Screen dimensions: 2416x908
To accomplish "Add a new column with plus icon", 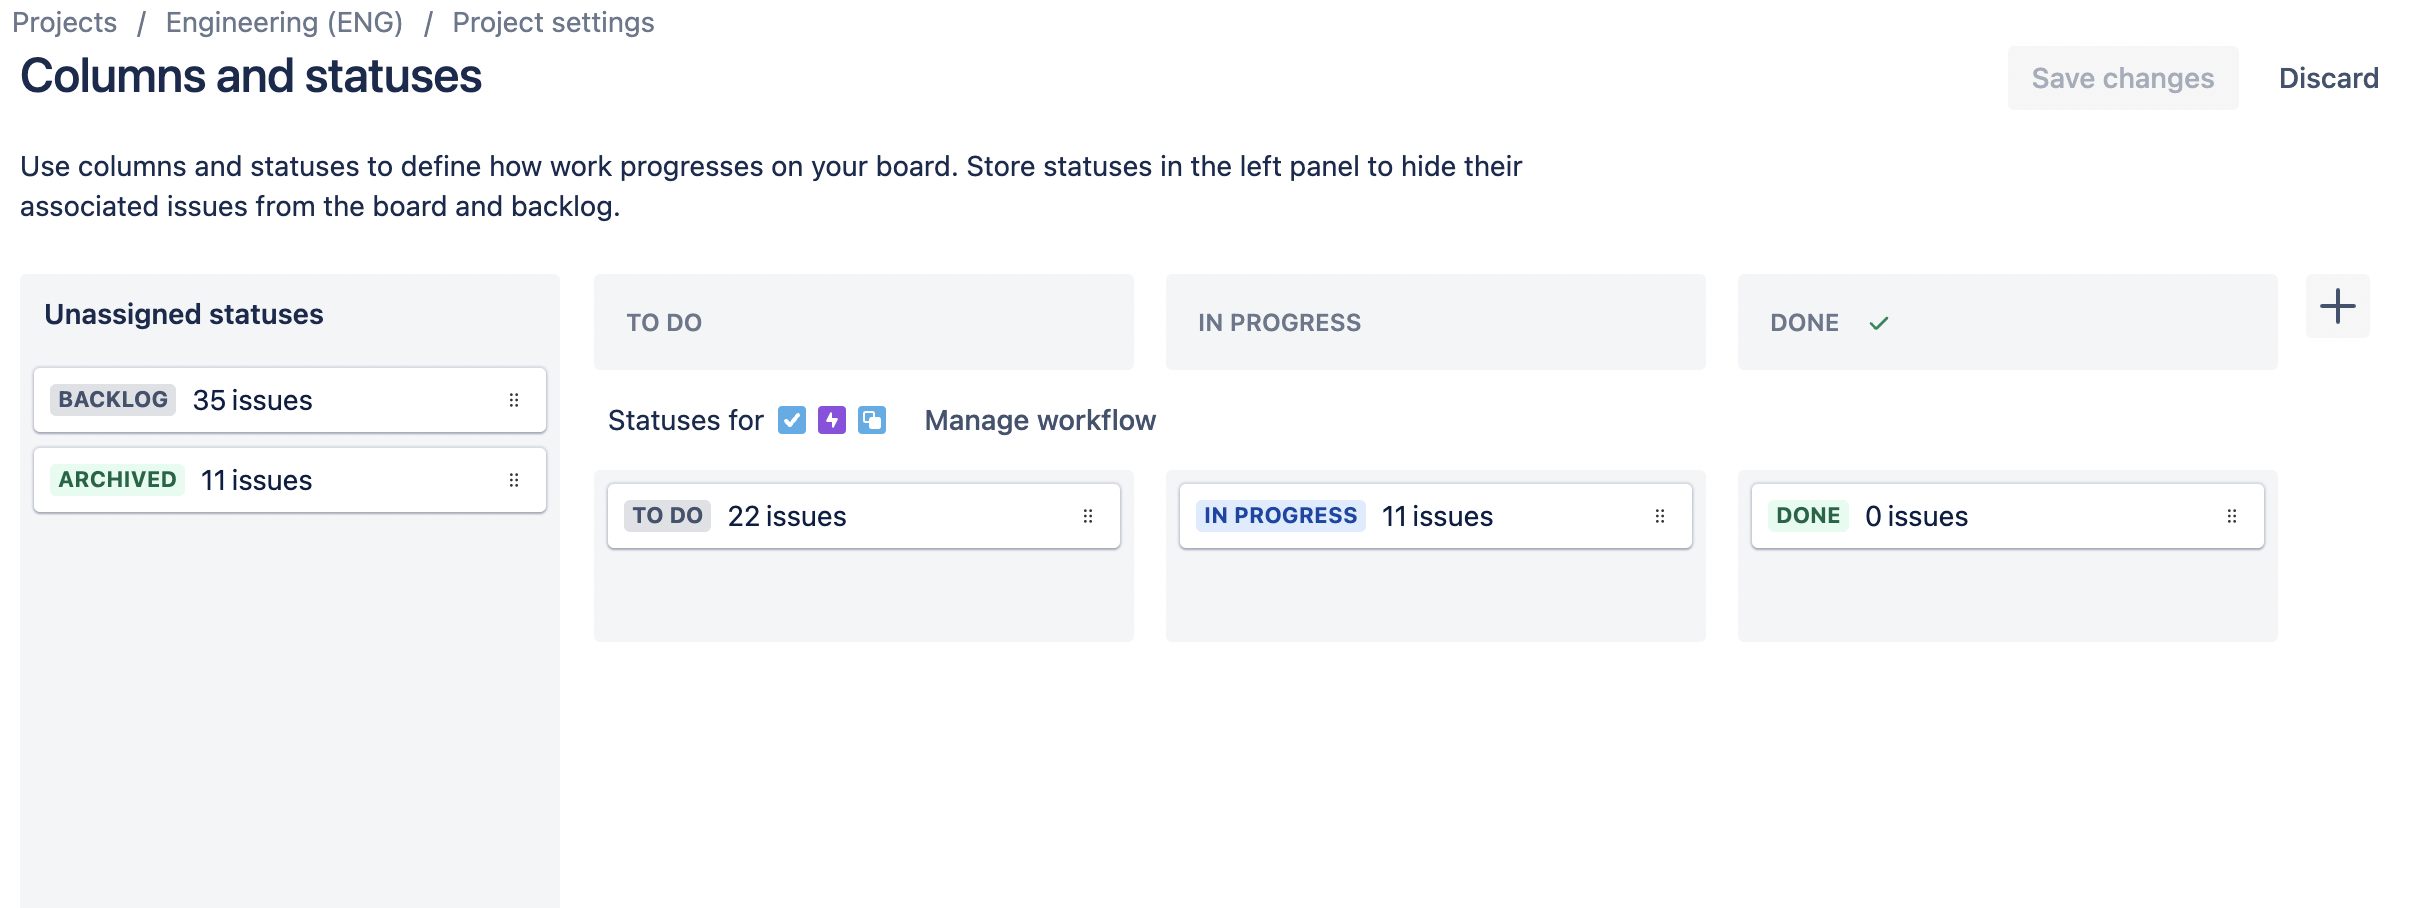I will (x=2337, y=306).
